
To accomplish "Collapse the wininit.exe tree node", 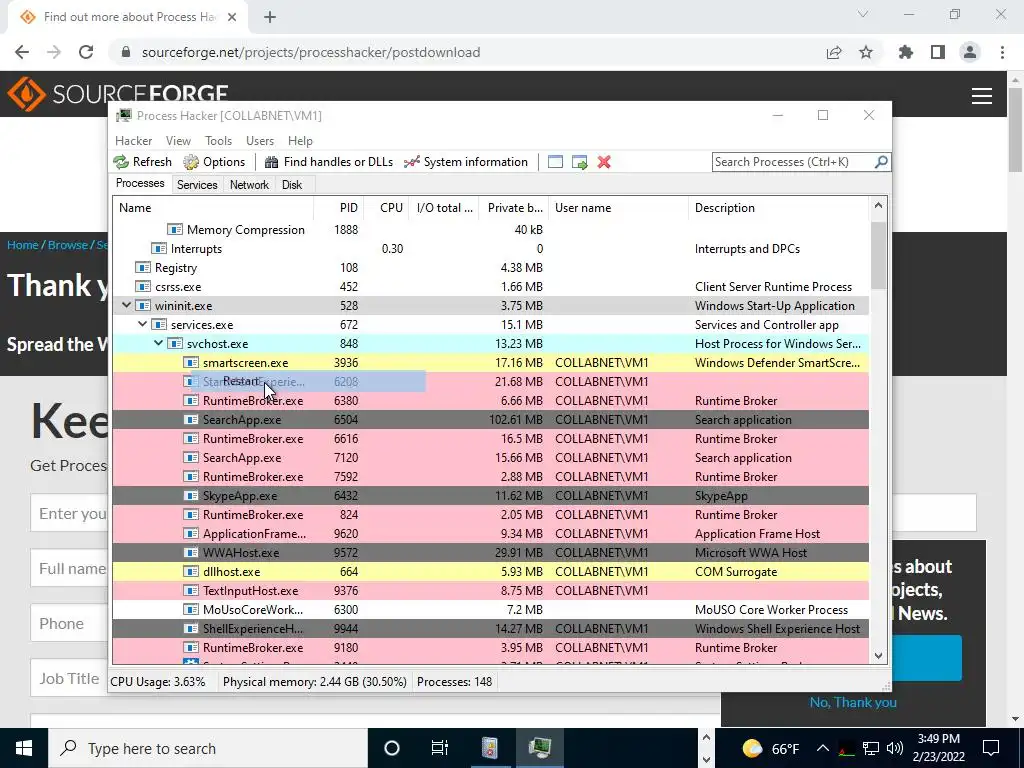I will pos(127,305).
